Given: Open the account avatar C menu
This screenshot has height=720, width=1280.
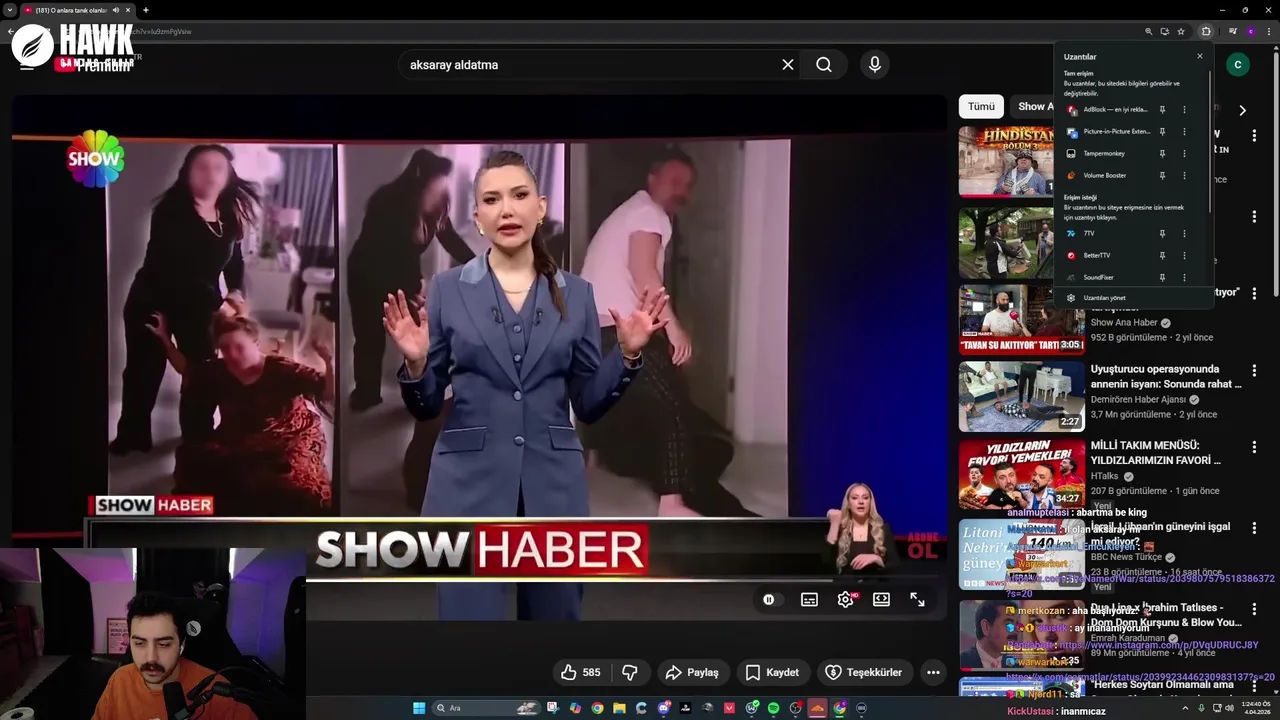Looking at the screenshot, I should pyautogui.click(x=1237, y=65).
